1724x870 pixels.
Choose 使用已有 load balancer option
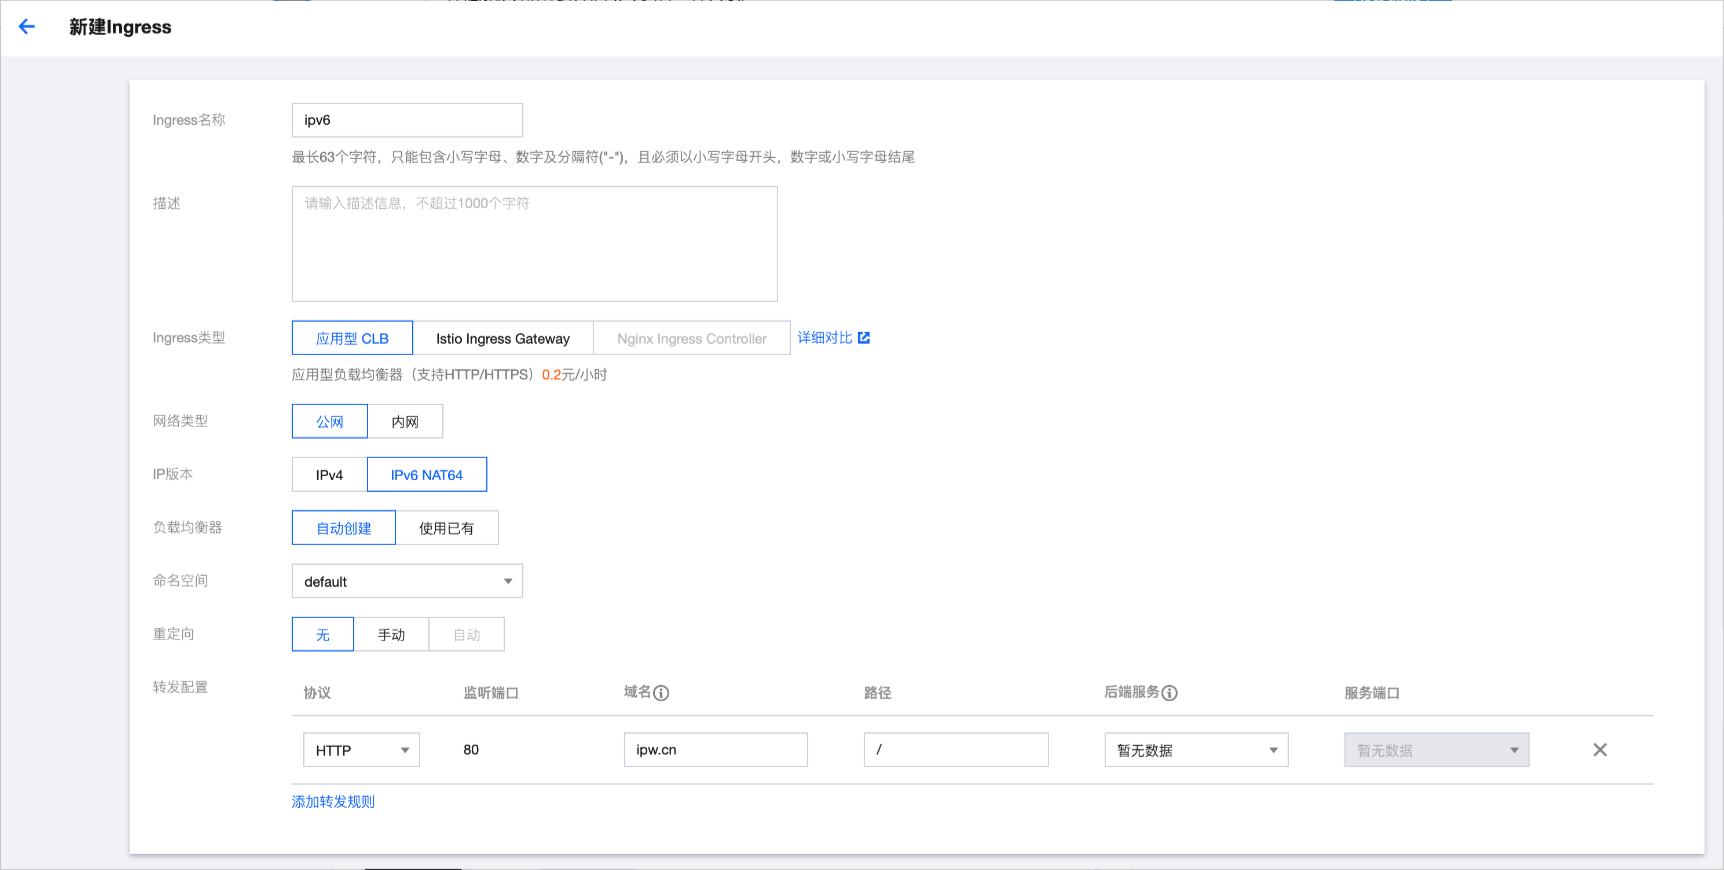pyautogui.click(x=447, y=527)
